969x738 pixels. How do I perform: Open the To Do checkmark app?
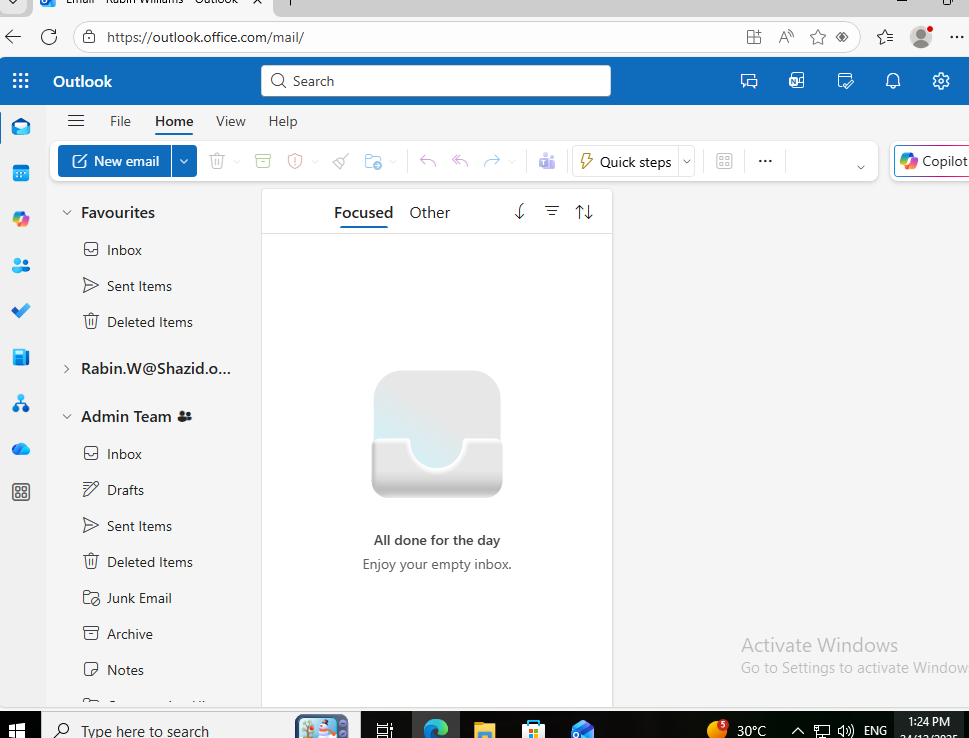click(21, 310)
